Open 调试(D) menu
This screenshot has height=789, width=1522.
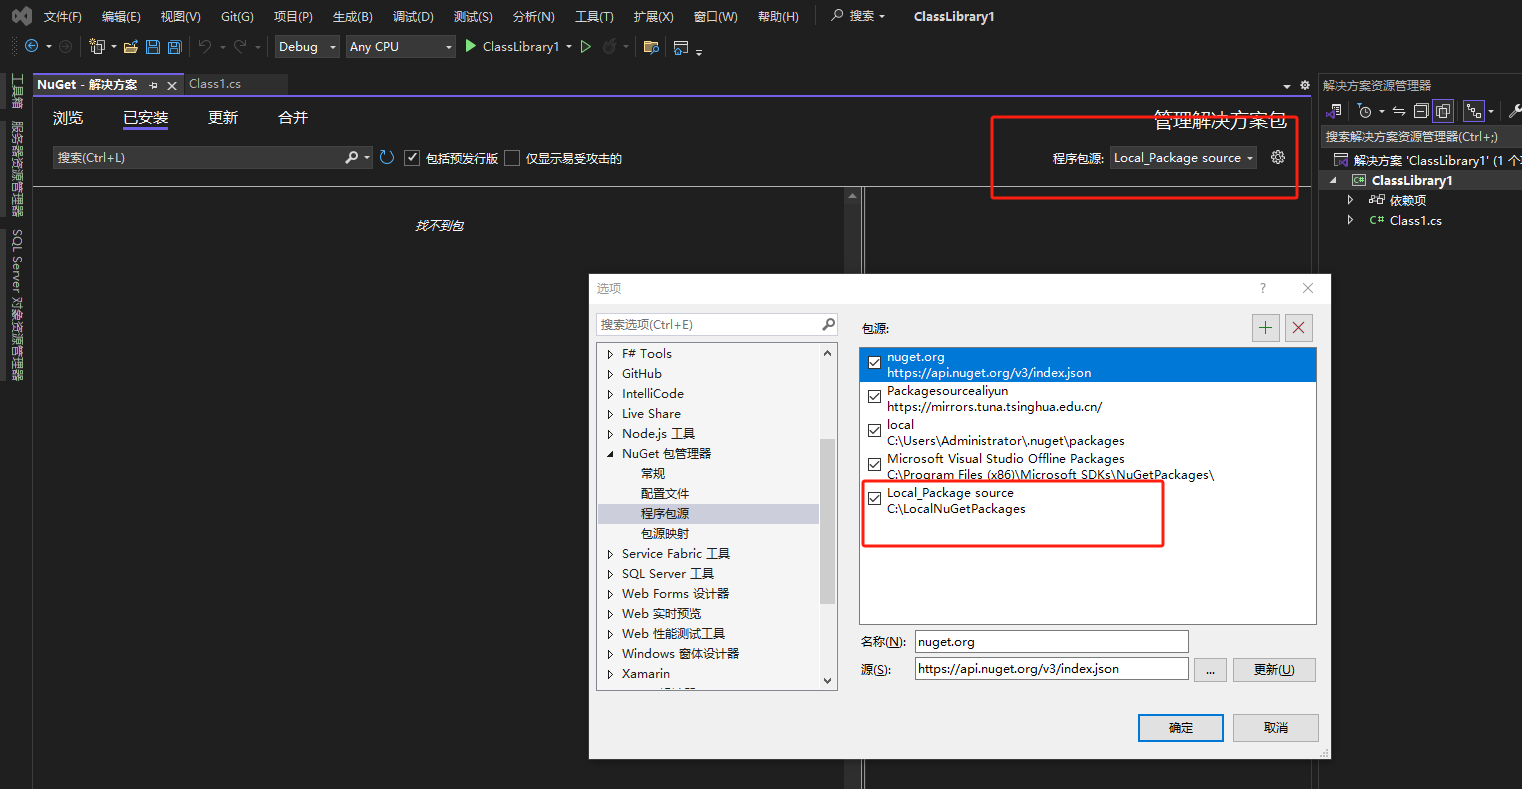(x=413, y=16)
